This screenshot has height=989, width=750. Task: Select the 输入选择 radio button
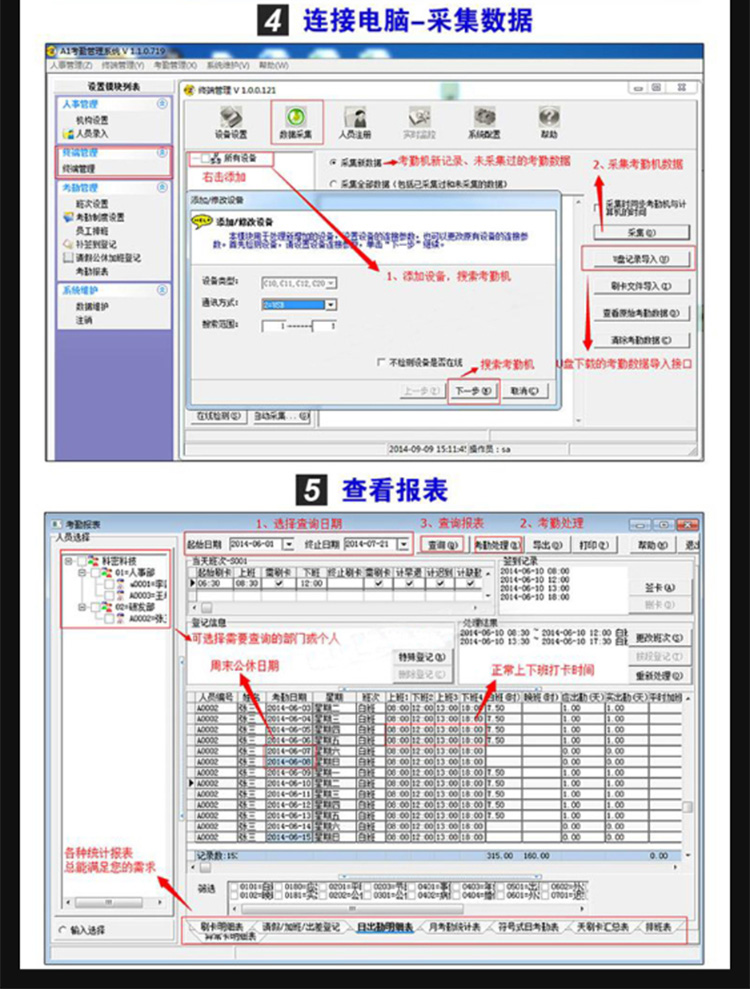(62, 930)
